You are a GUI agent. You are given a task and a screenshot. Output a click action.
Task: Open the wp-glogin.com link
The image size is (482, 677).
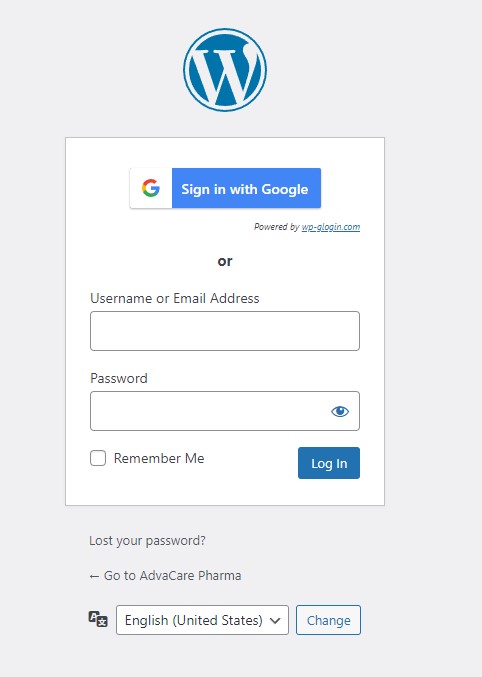click(x=331, y=227)
